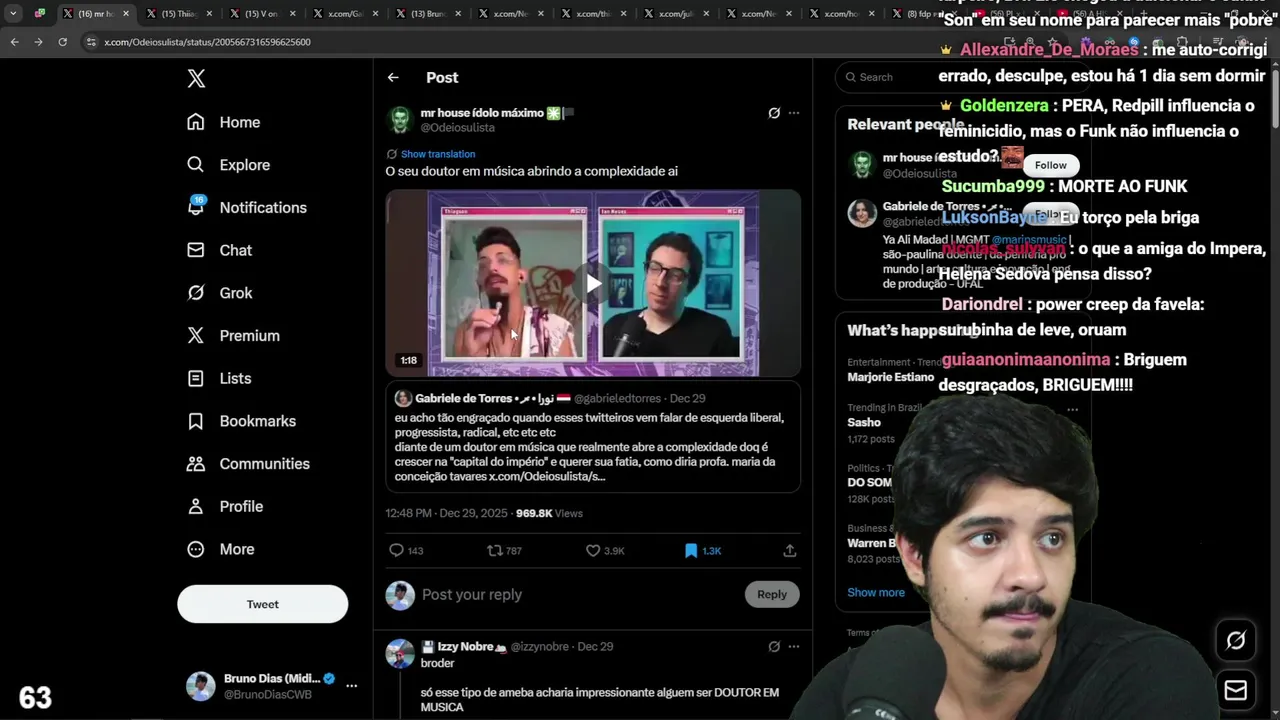
Task: Open the Izzy Nobre profile avatar
Action: click(400, 654)
